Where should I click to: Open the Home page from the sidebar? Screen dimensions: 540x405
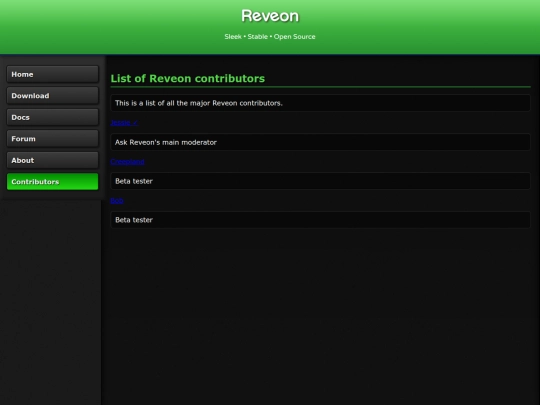[52, 74]
